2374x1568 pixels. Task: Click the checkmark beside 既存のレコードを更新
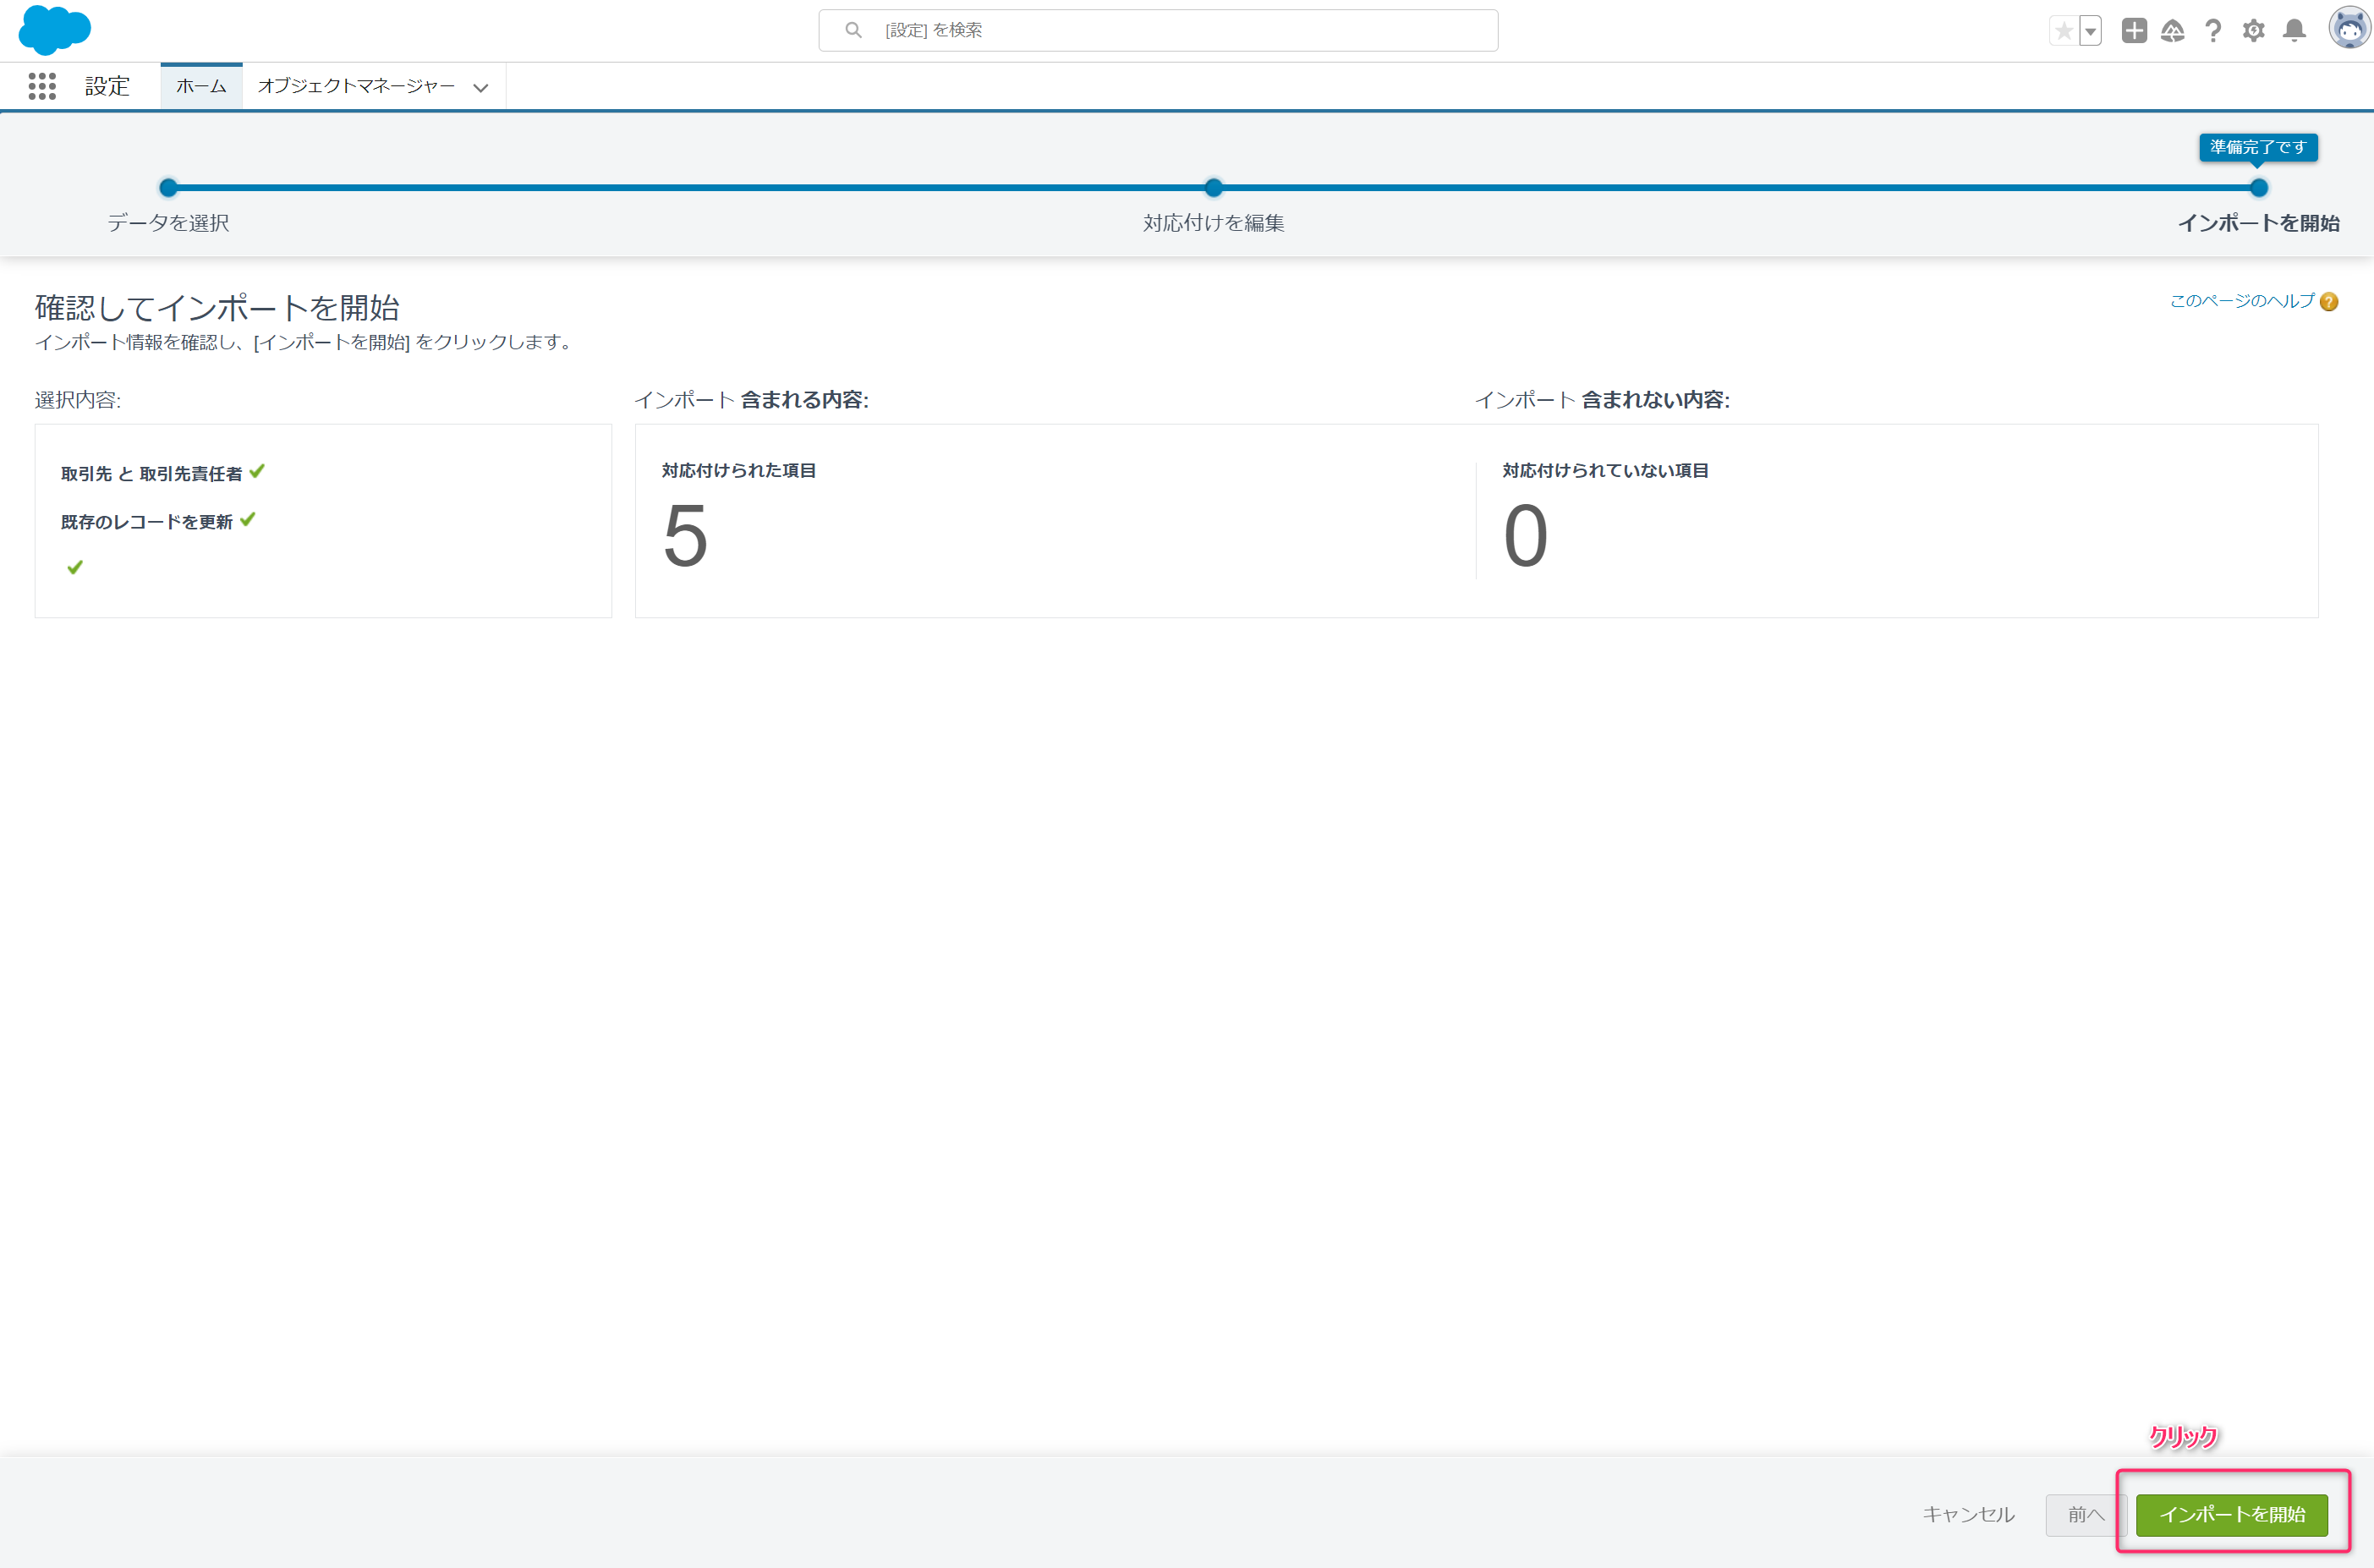[248, 519]
